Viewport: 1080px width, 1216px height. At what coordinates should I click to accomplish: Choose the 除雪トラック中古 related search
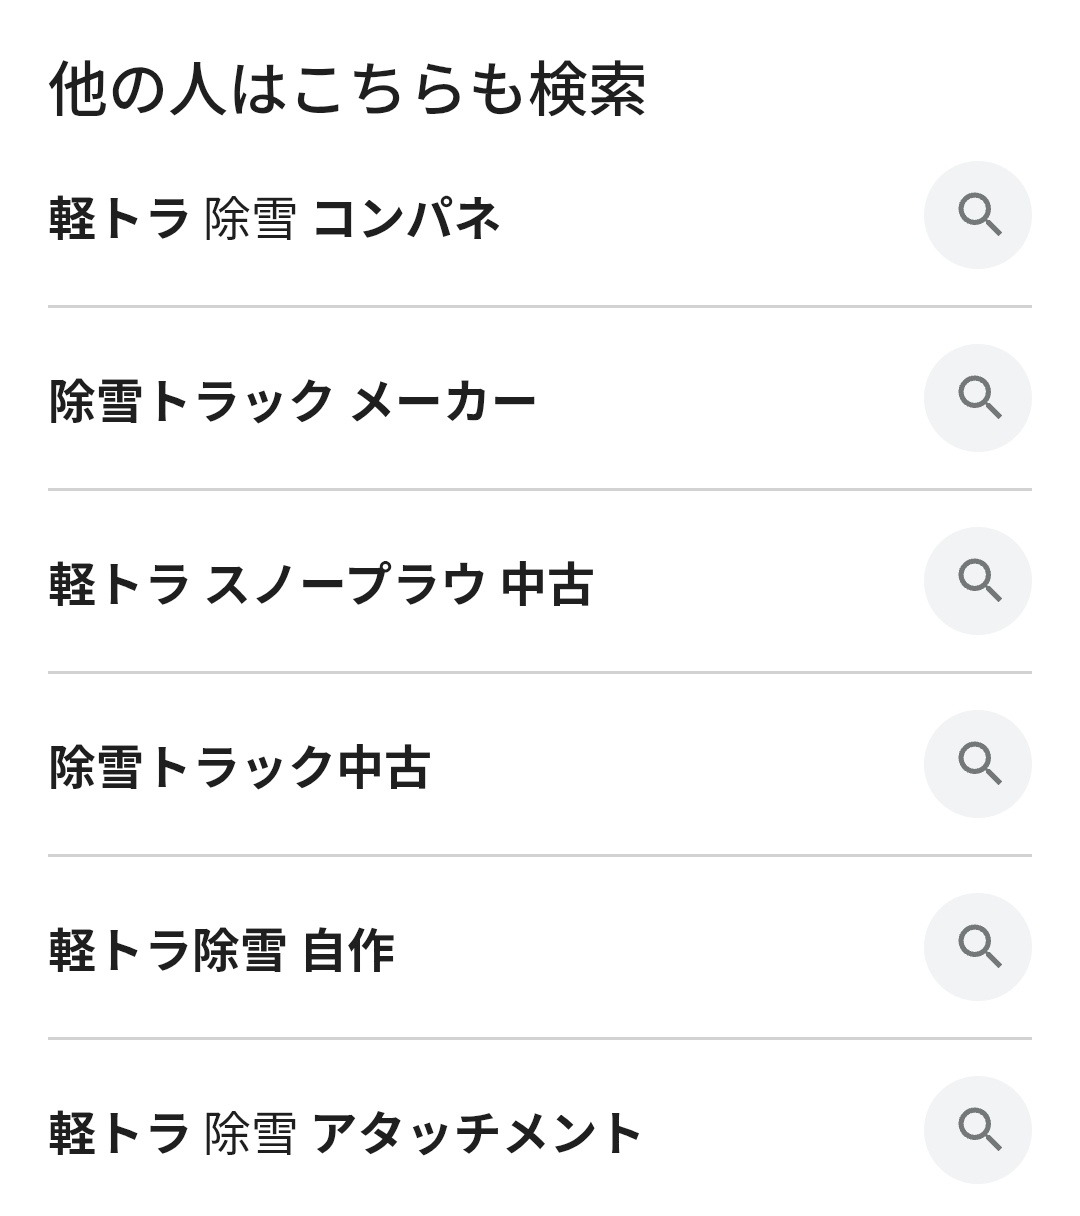(240, 767)
